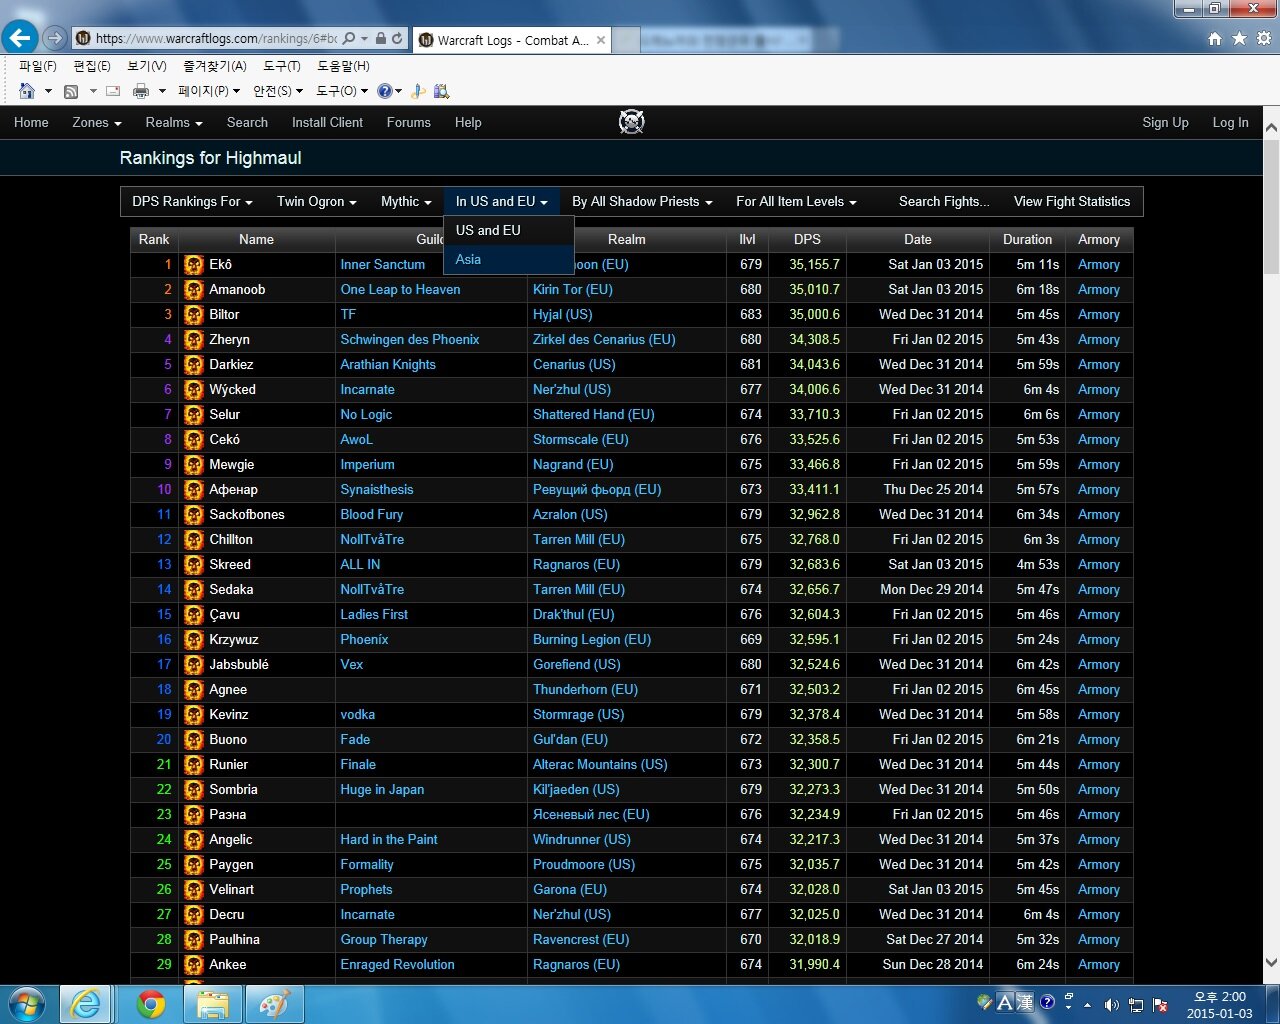Click the RSS feeds icon
Image resolution: width=1280 pixels, height=1024 pixels.
71,91
